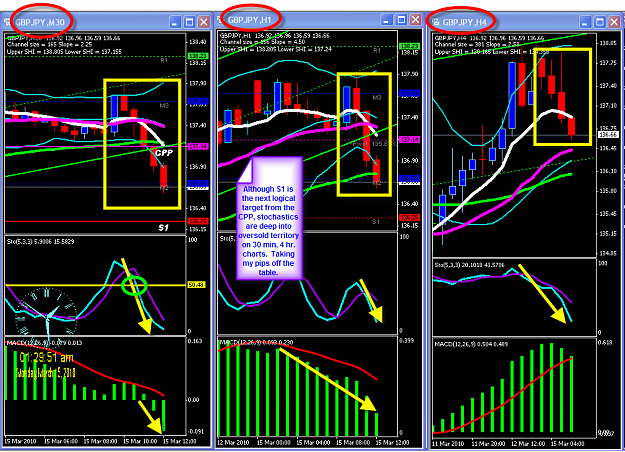The width and height of the screenshot is (625, 452).
Task: Minimize the GBPJPY,H4 chart window
Action: [585, 22]
